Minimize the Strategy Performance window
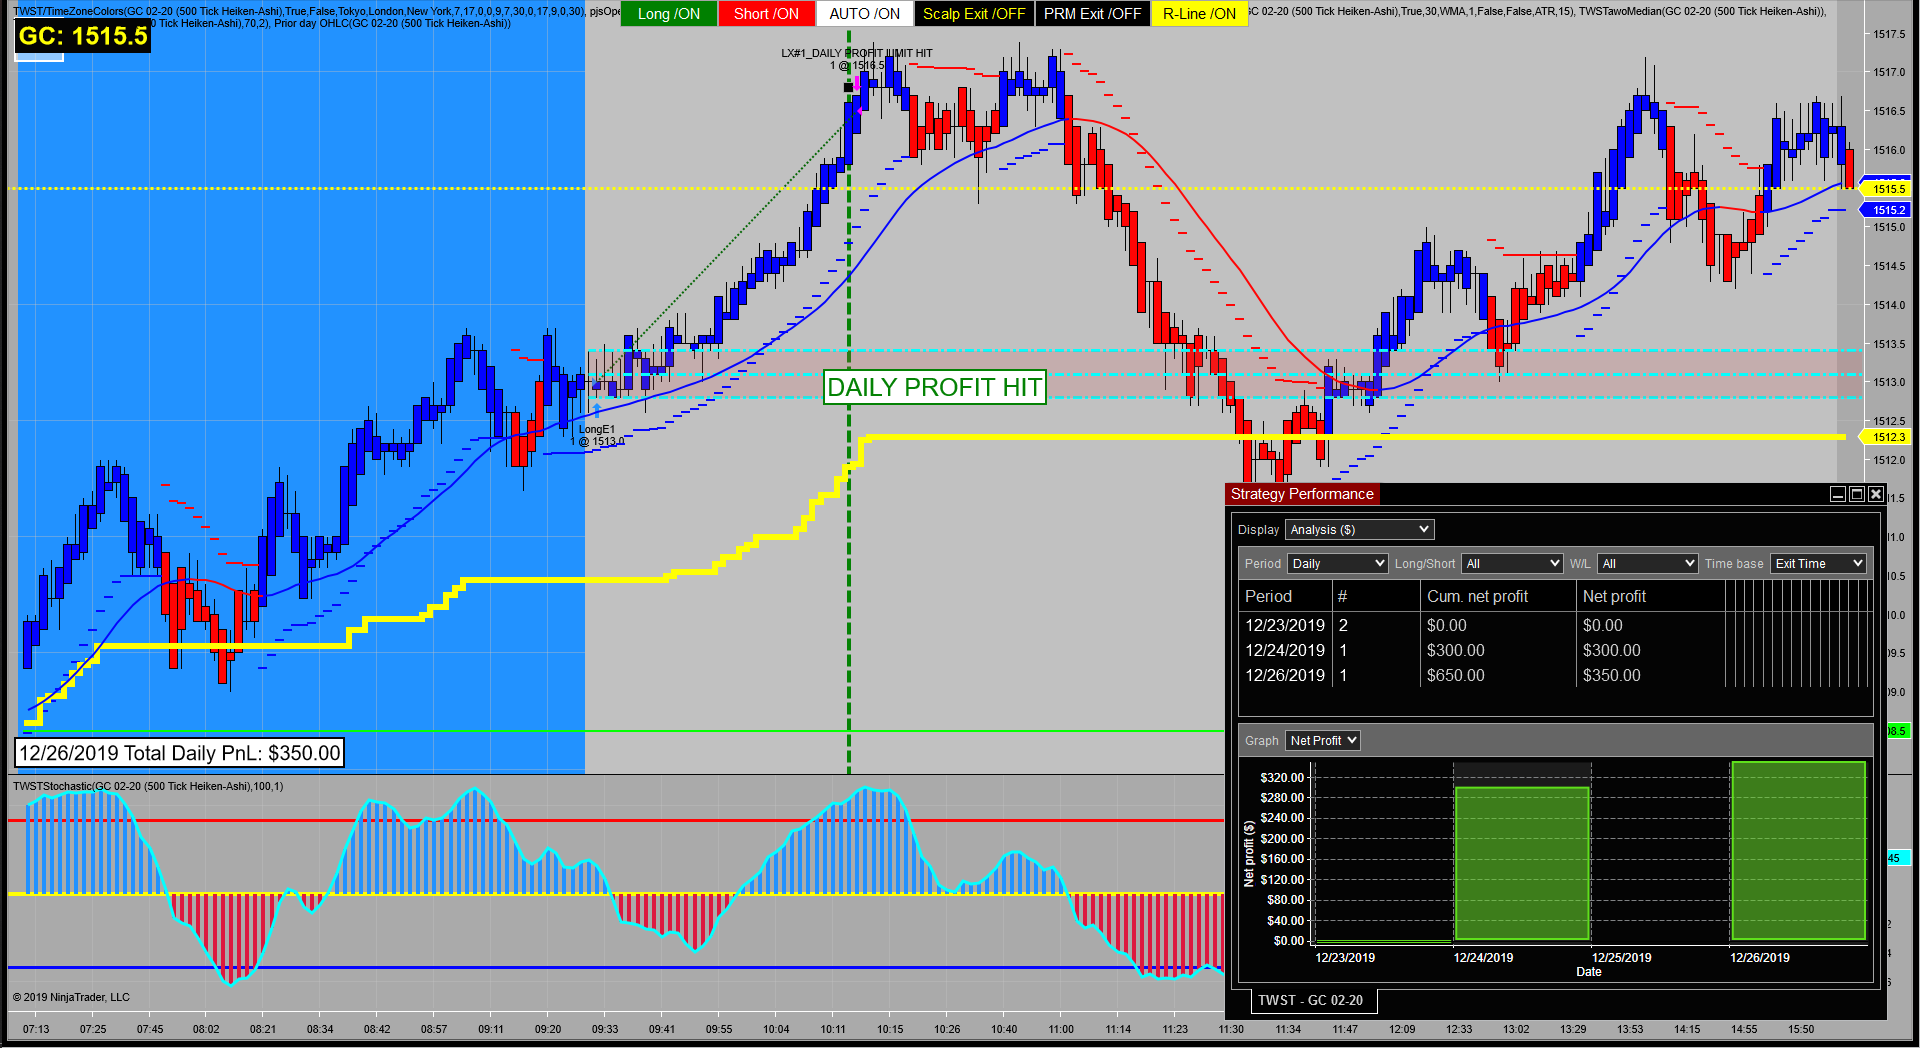The image size is (1920, 1048). (x=1838, y=494)
